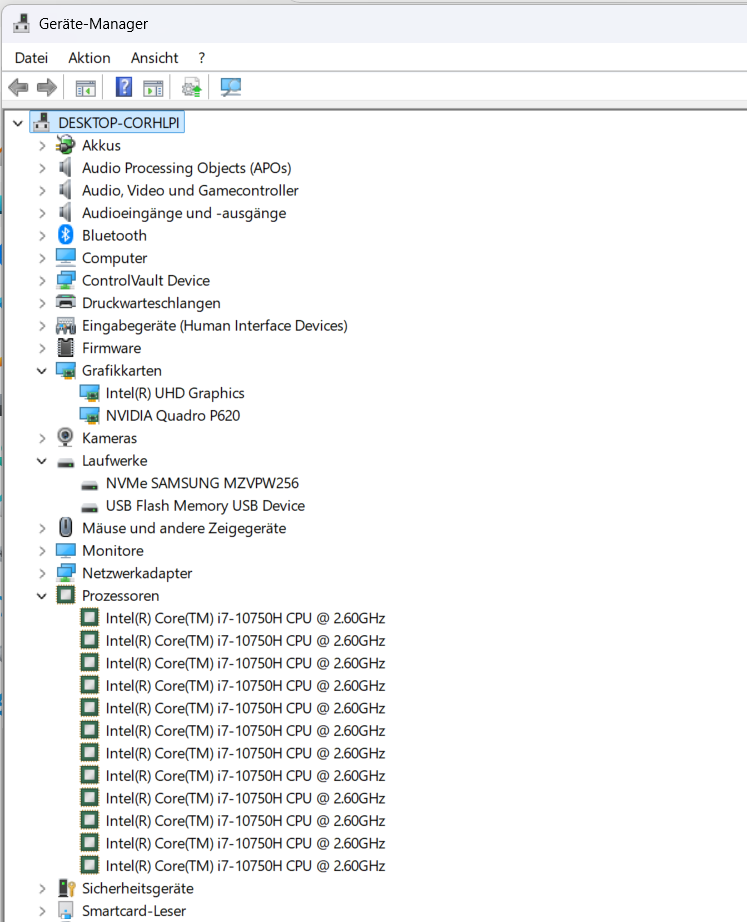The image size is (747, 922).
Task: Select Intel(R) UHD Graphics device
Action: (x=175, y=393)
